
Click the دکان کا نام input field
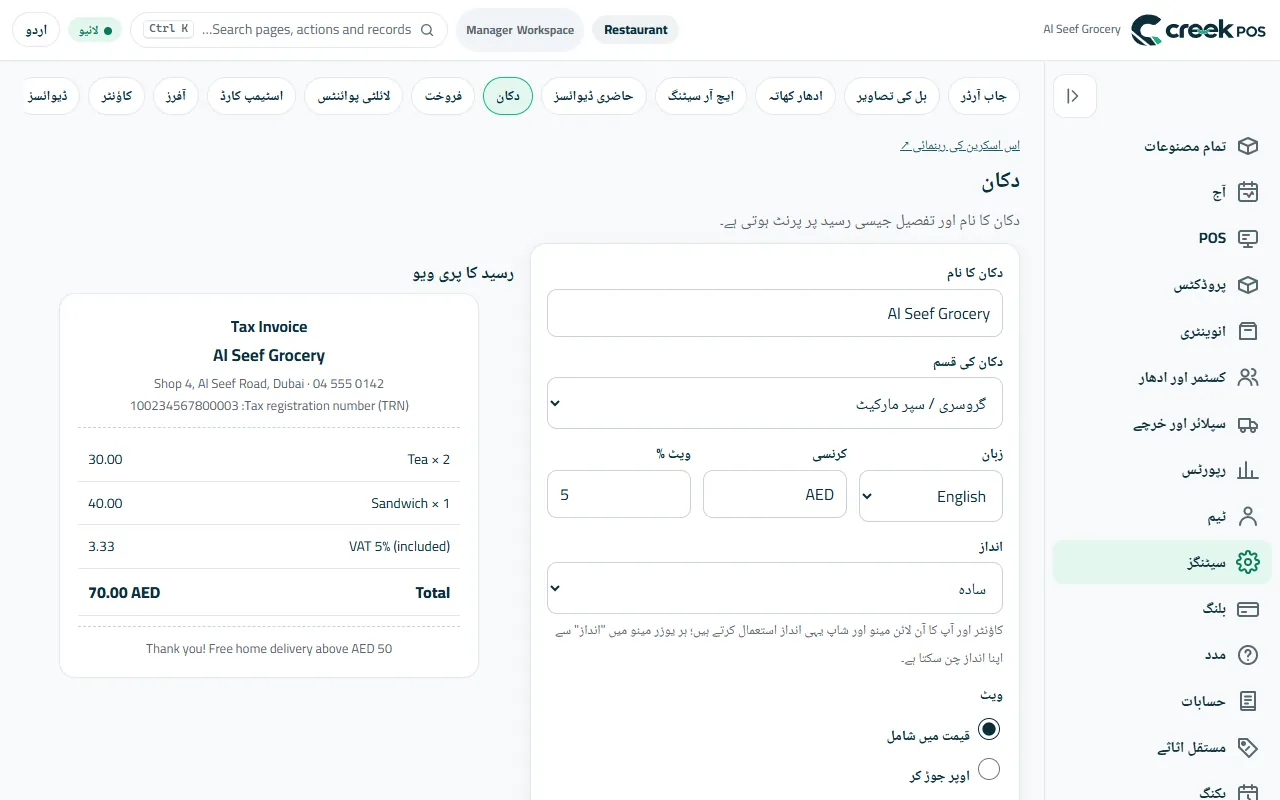tap(775, 313)
